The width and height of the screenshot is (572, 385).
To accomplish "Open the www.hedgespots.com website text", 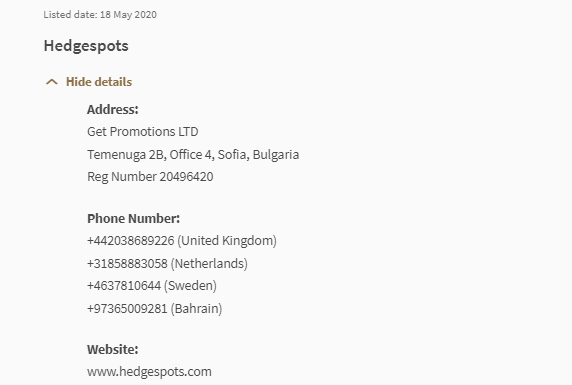I will 149,372.
